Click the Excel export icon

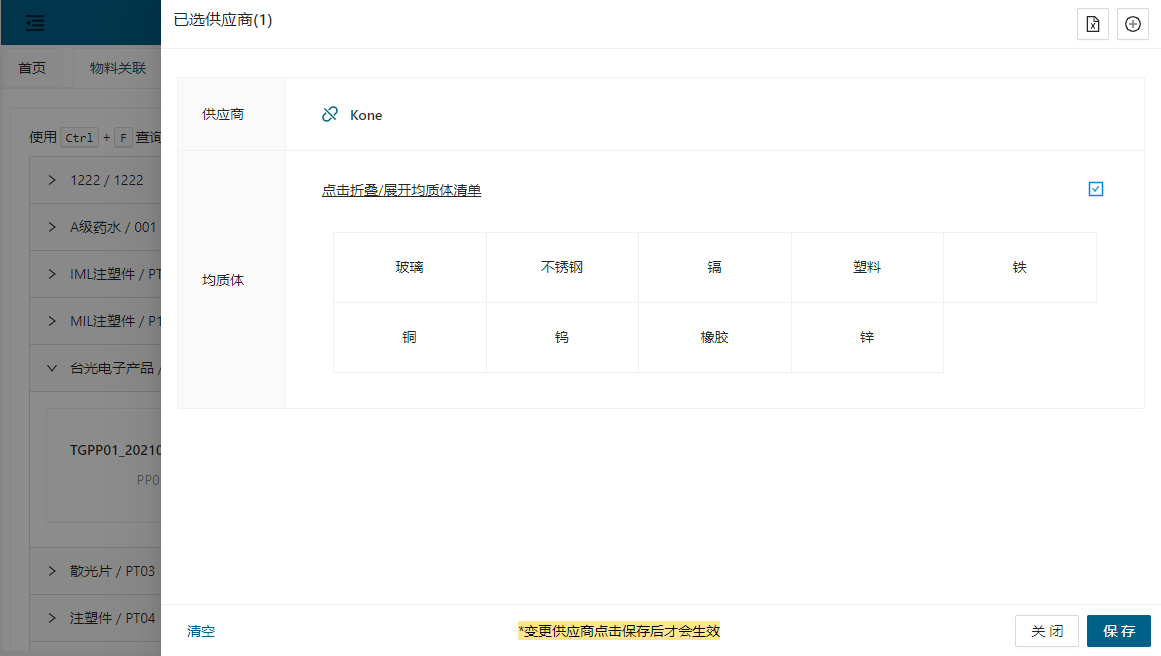point(1093,24)
